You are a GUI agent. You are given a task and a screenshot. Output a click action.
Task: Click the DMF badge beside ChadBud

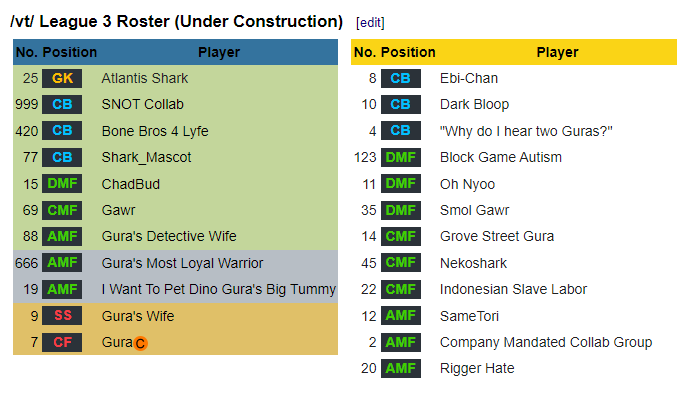click(62, 184)
